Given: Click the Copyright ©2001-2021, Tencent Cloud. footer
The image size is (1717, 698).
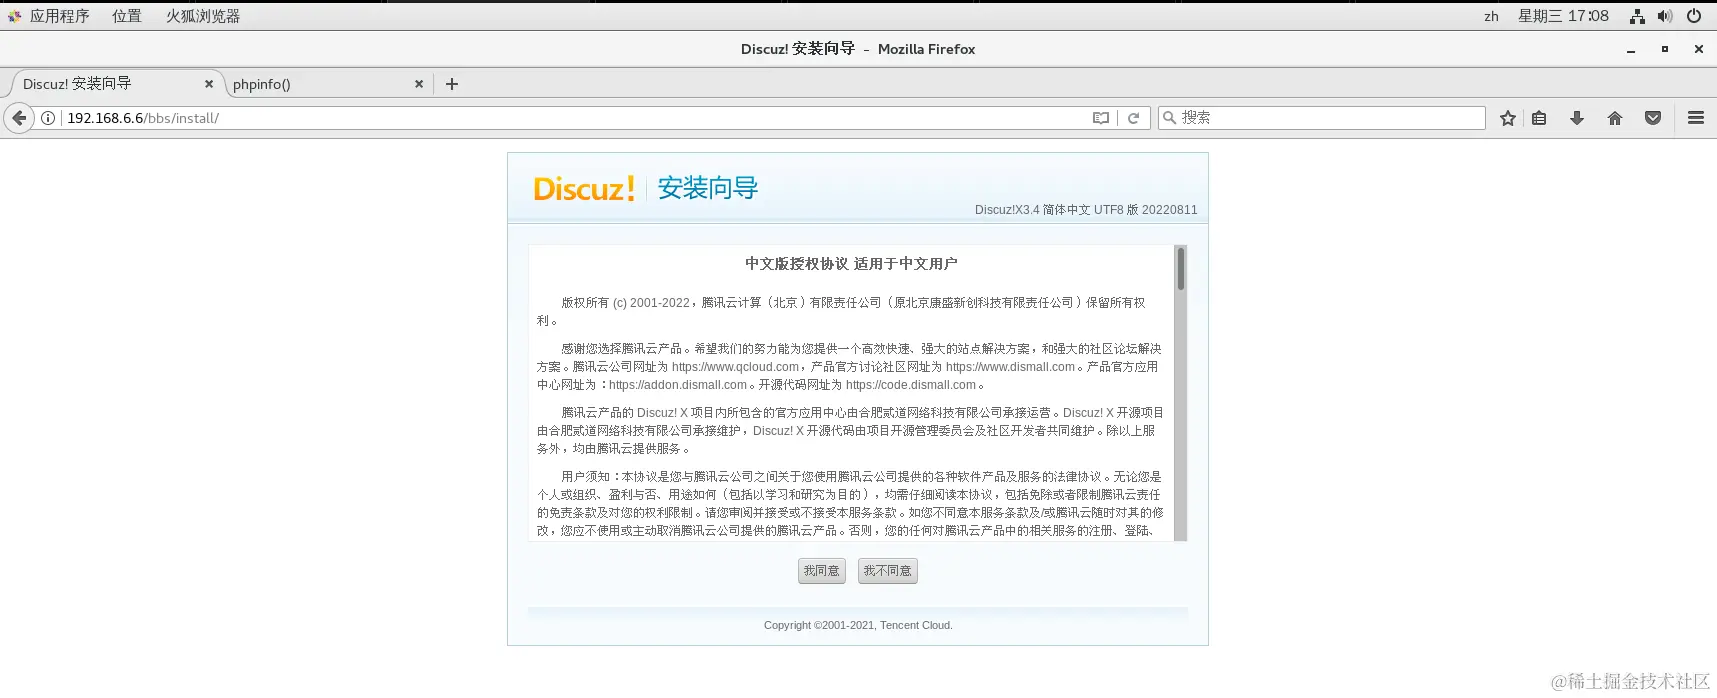Looking at the screenshot, I should (858, 625).
